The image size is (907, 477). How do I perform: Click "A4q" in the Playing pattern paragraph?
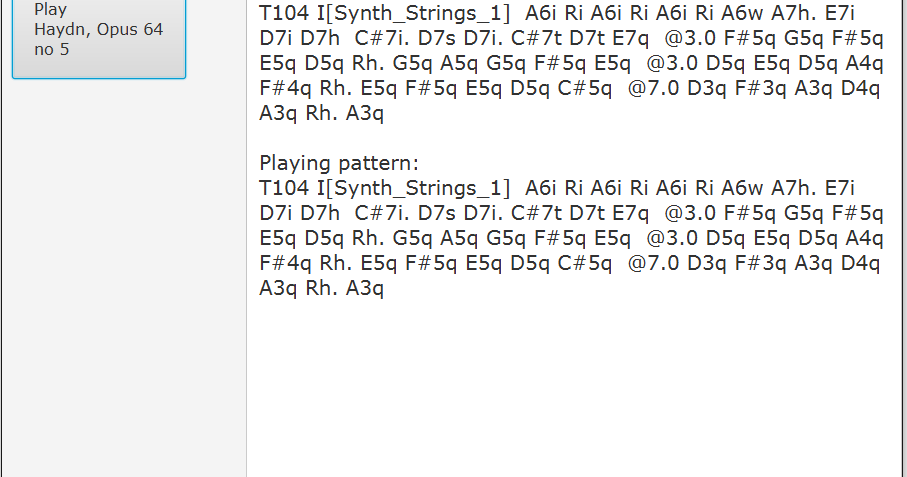[862, 238]
